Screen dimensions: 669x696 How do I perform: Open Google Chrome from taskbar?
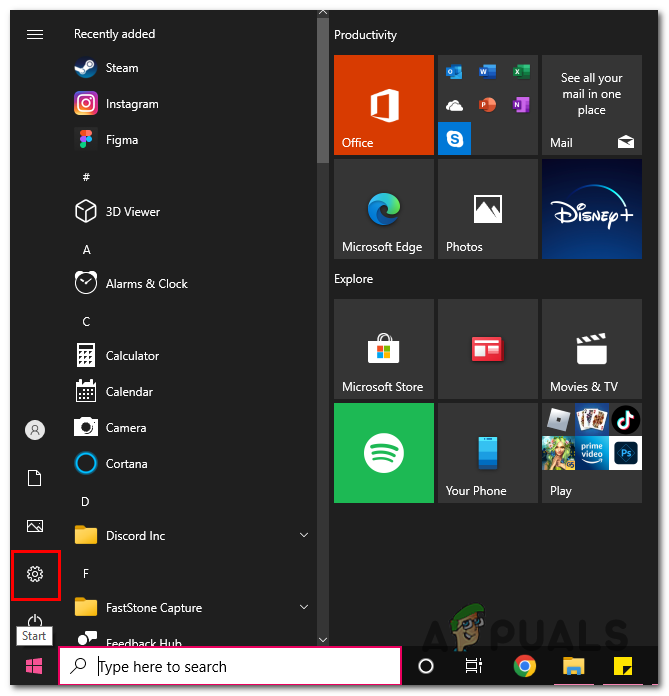[x=525, y=666]
